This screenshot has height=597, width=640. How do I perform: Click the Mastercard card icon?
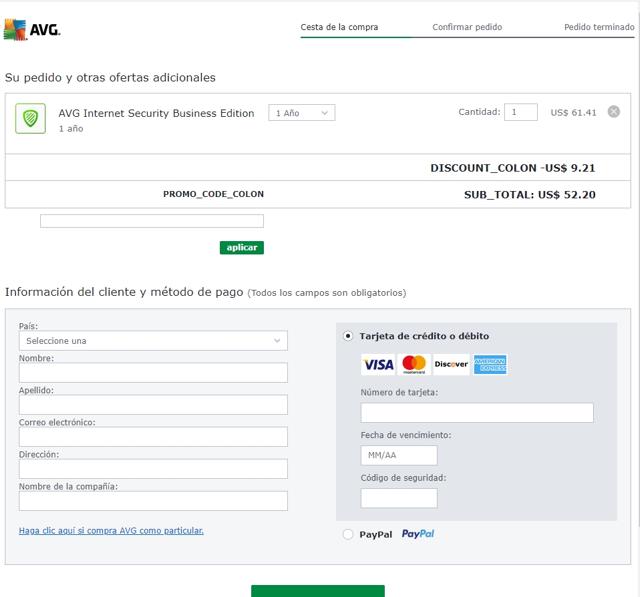pyautogui.click(x=414, y=364)
